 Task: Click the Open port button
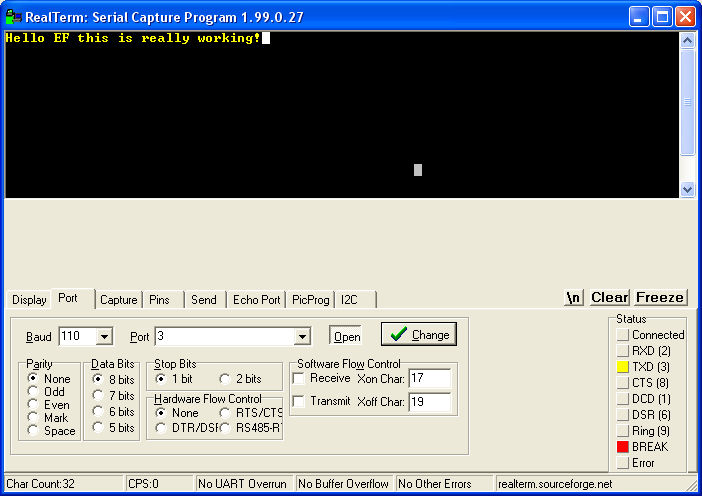pos(347,336)
